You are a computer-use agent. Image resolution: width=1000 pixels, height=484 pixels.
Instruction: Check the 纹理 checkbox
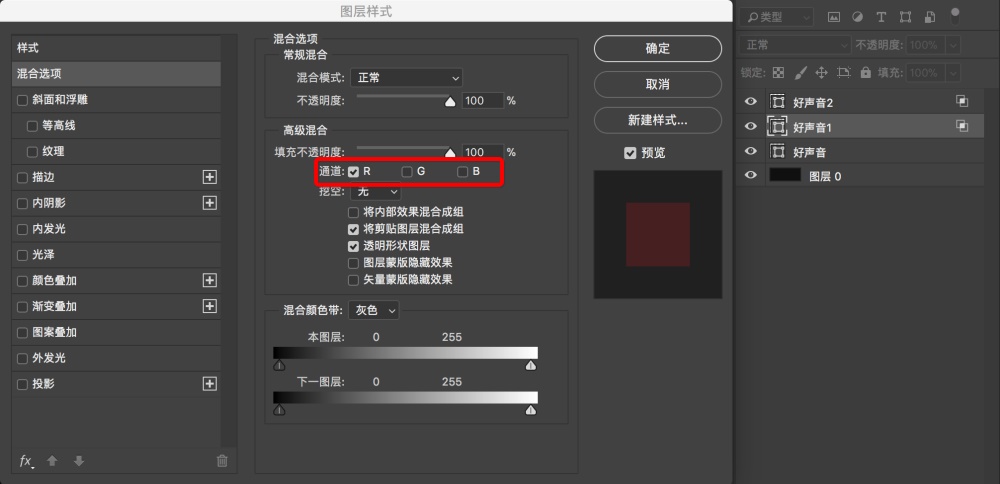coord(32,152)
